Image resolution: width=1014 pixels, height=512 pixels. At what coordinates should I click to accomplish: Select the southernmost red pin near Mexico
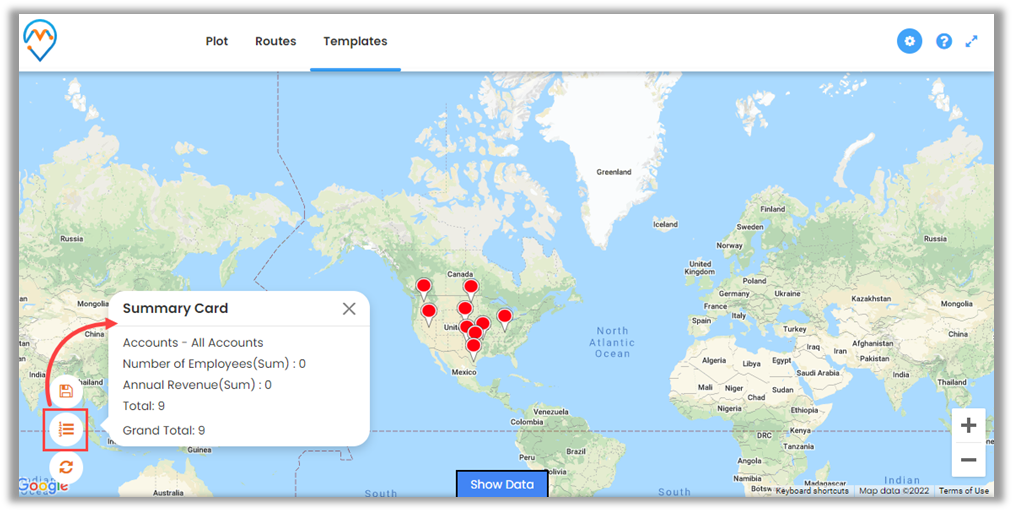pyautogui.click(x=473, y=347)
